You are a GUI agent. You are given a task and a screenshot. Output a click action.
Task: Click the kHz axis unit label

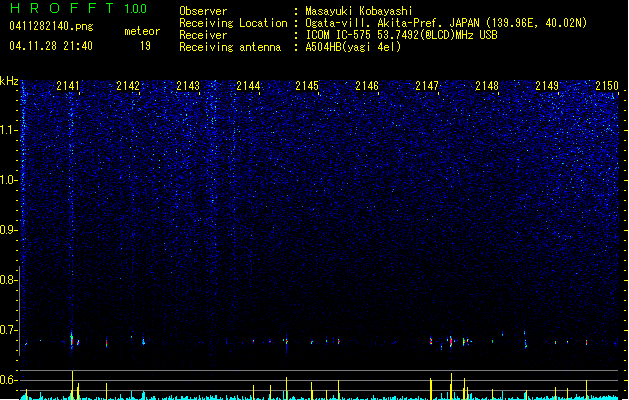9,81
